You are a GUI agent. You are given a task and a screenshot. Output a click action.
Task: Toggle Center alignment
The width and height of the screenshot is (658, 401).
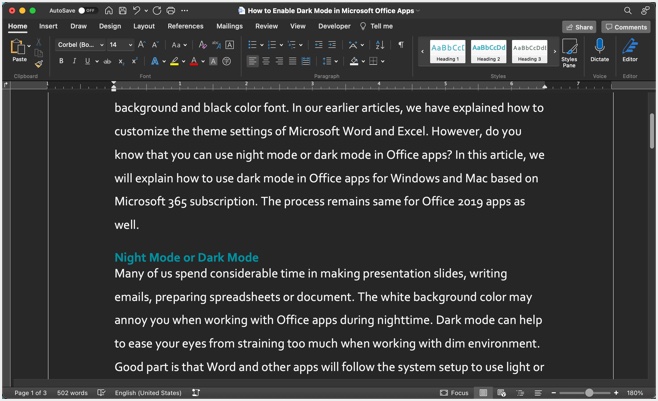[266, 62]
